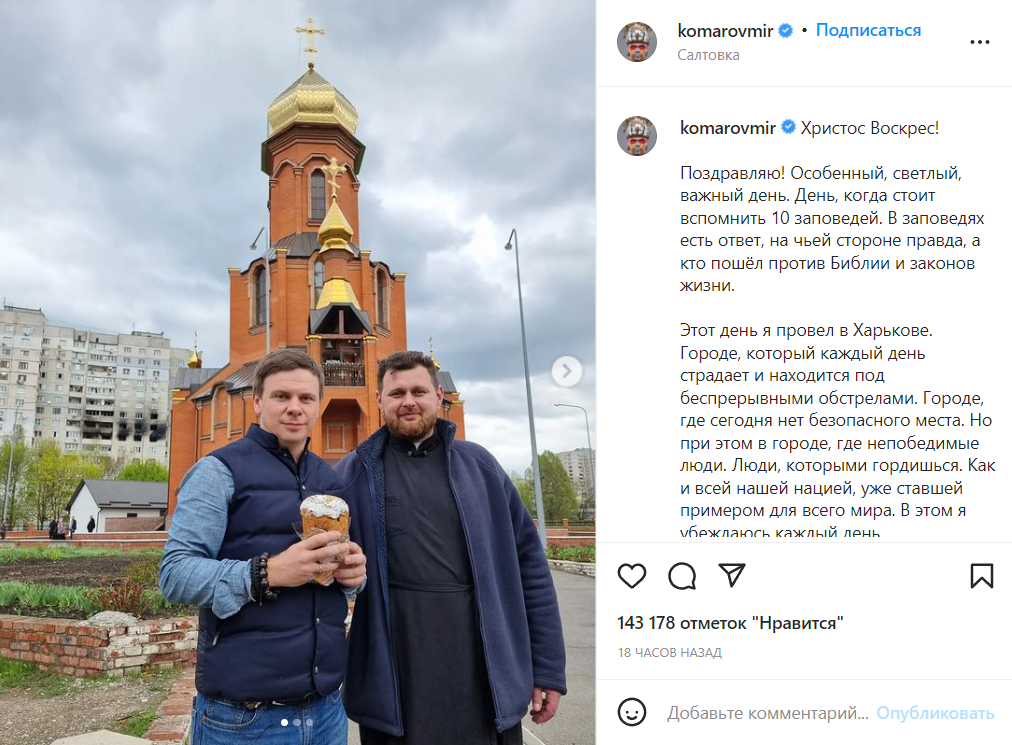
Task: Click komarovmir avatar in post header
Action: [637, 42]
